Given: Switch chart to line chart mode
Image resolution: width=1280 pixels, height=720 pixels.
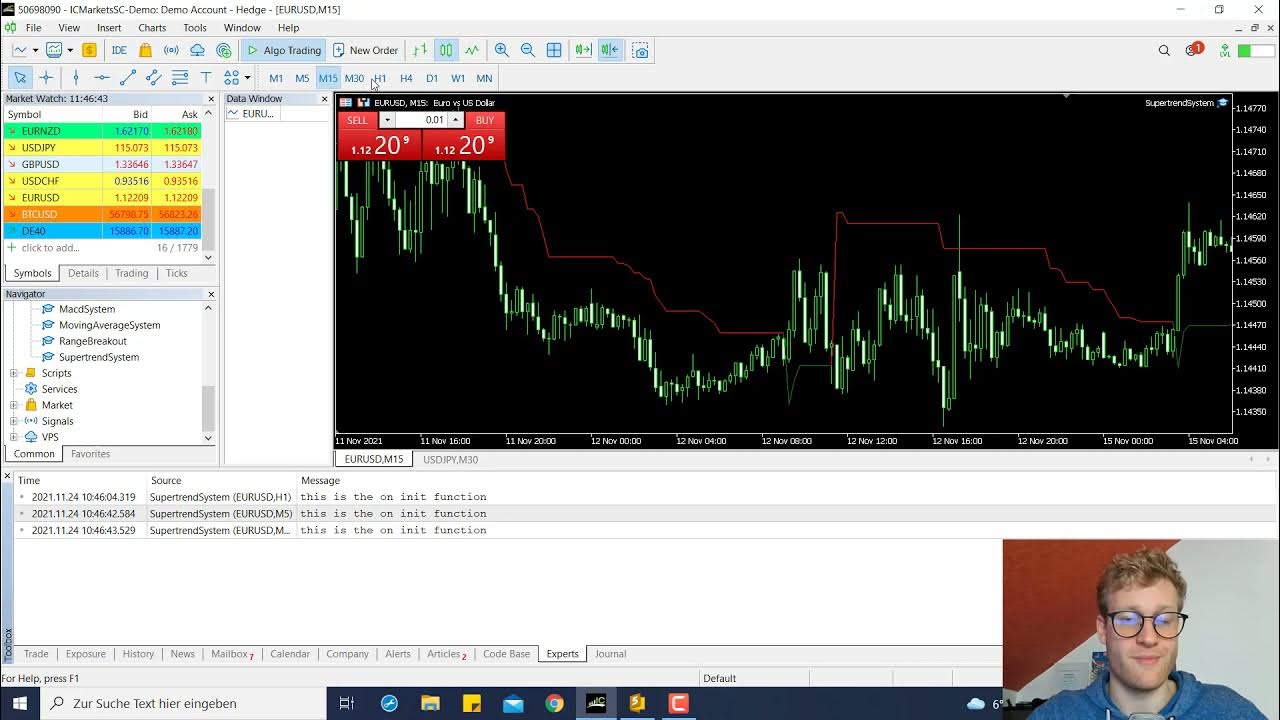Looking at the screenshot, I should point(472,50).
